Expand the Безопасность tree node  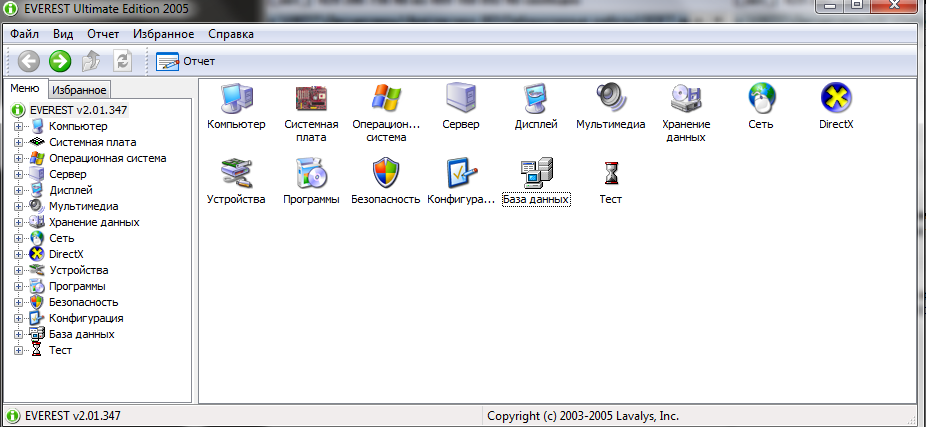(x=18, y=302)
